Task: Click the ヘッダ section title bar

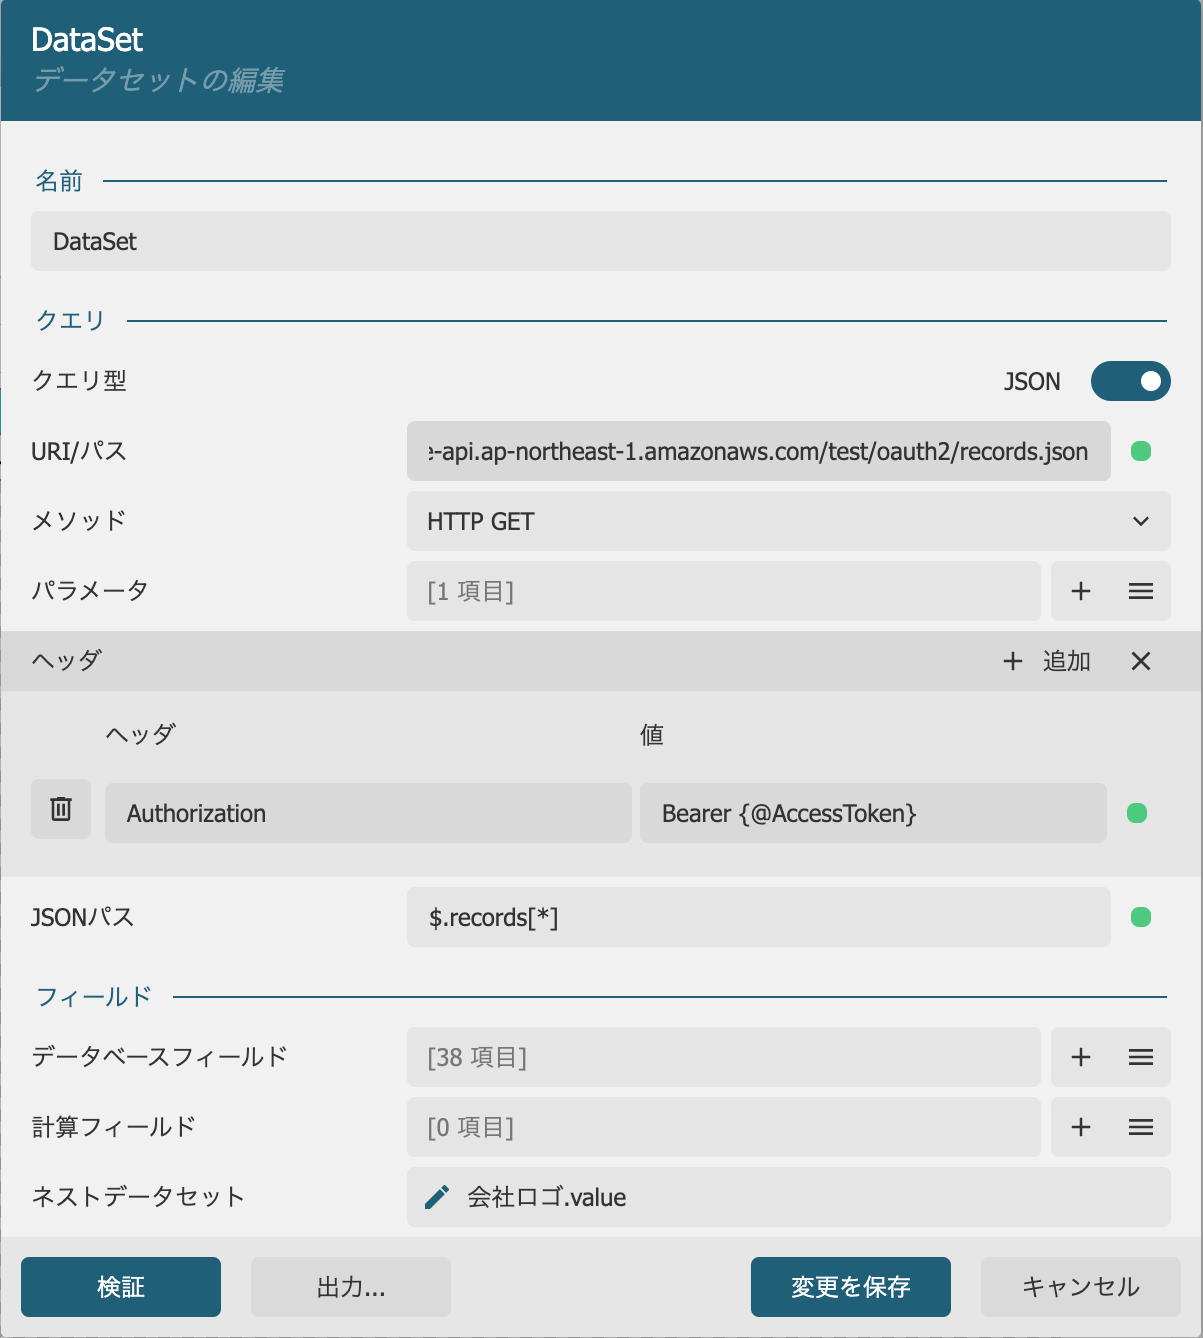Action: click(x=601, y=661)
